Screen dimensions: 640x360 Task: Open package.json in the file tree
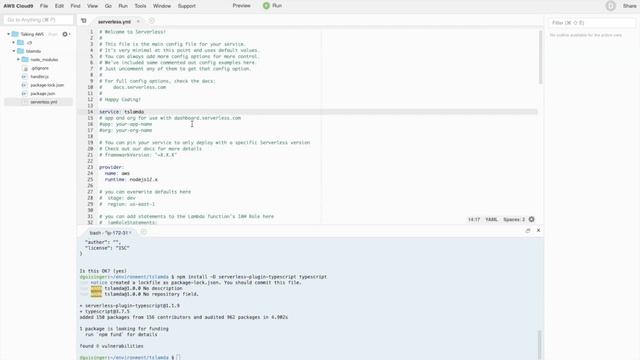coord(43,93)
